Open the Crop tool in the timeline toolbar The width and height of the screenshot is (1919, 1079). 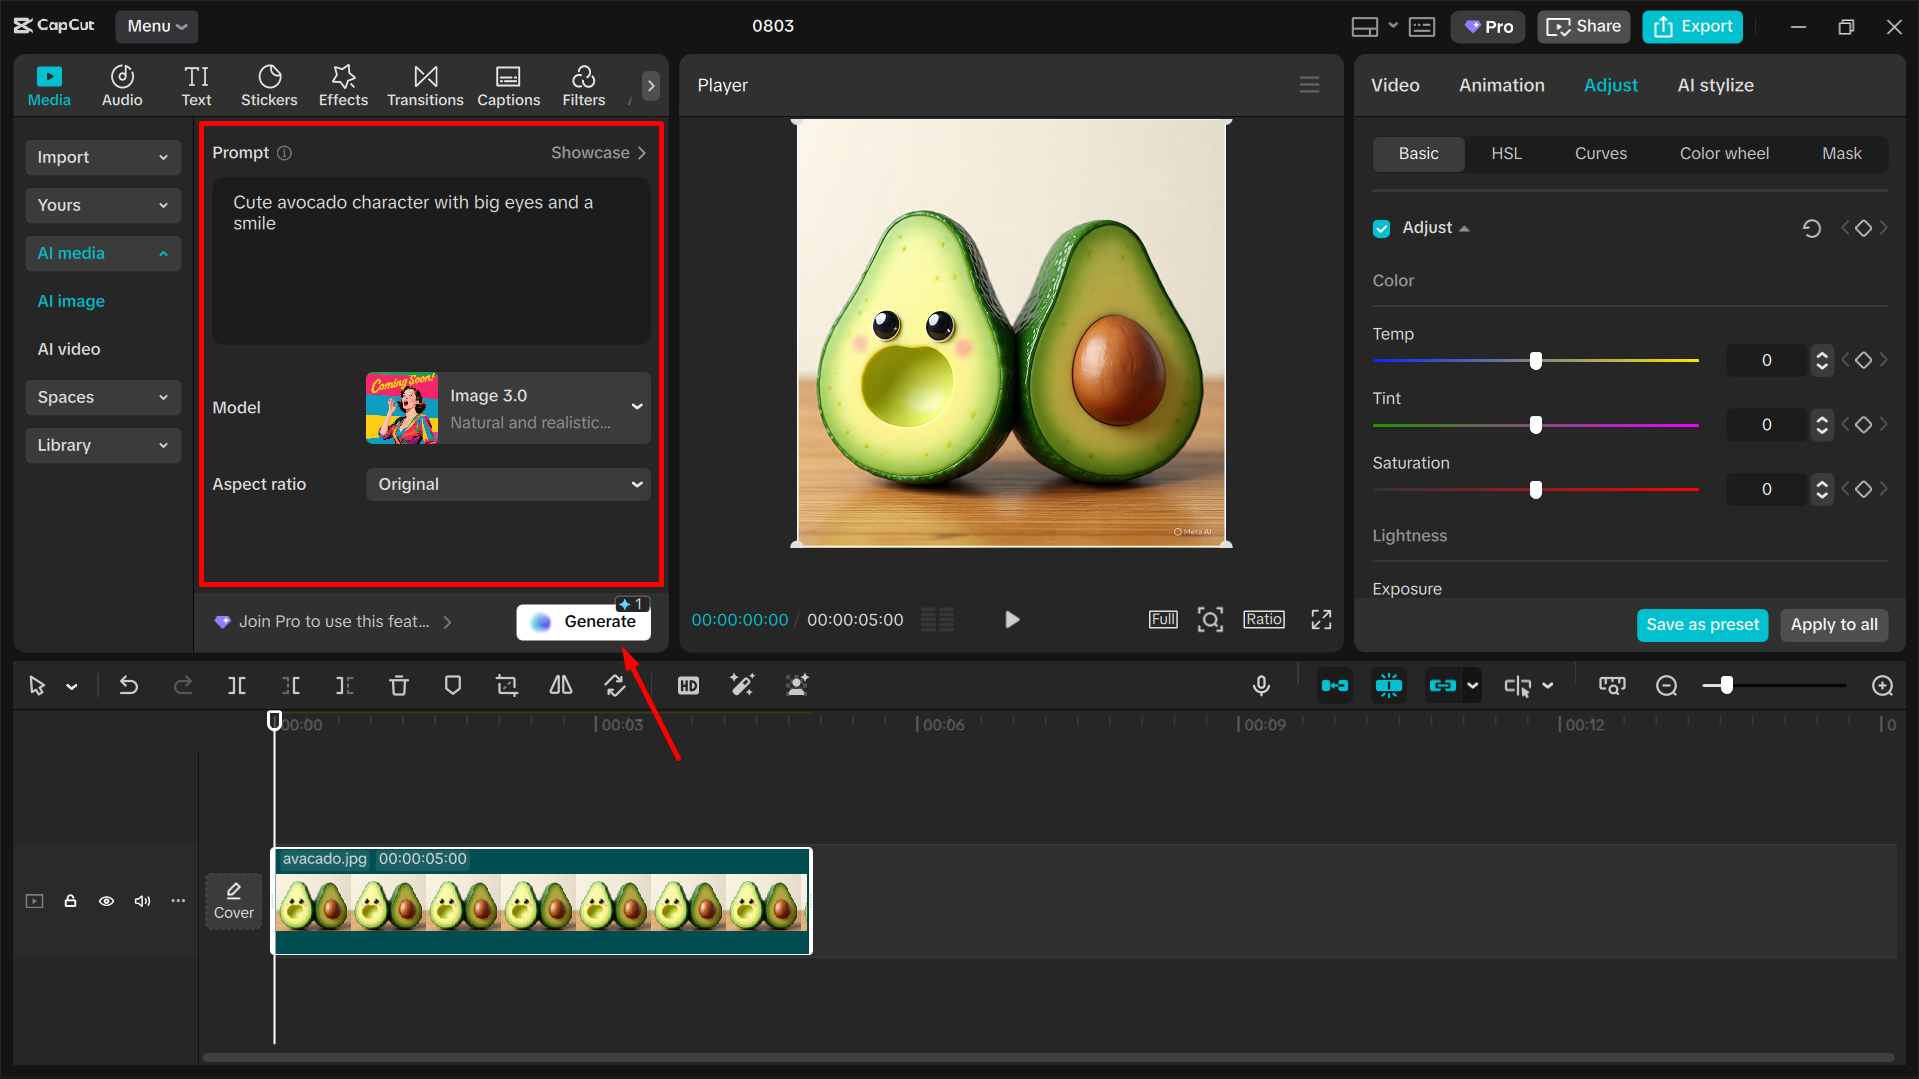(506, 686)
